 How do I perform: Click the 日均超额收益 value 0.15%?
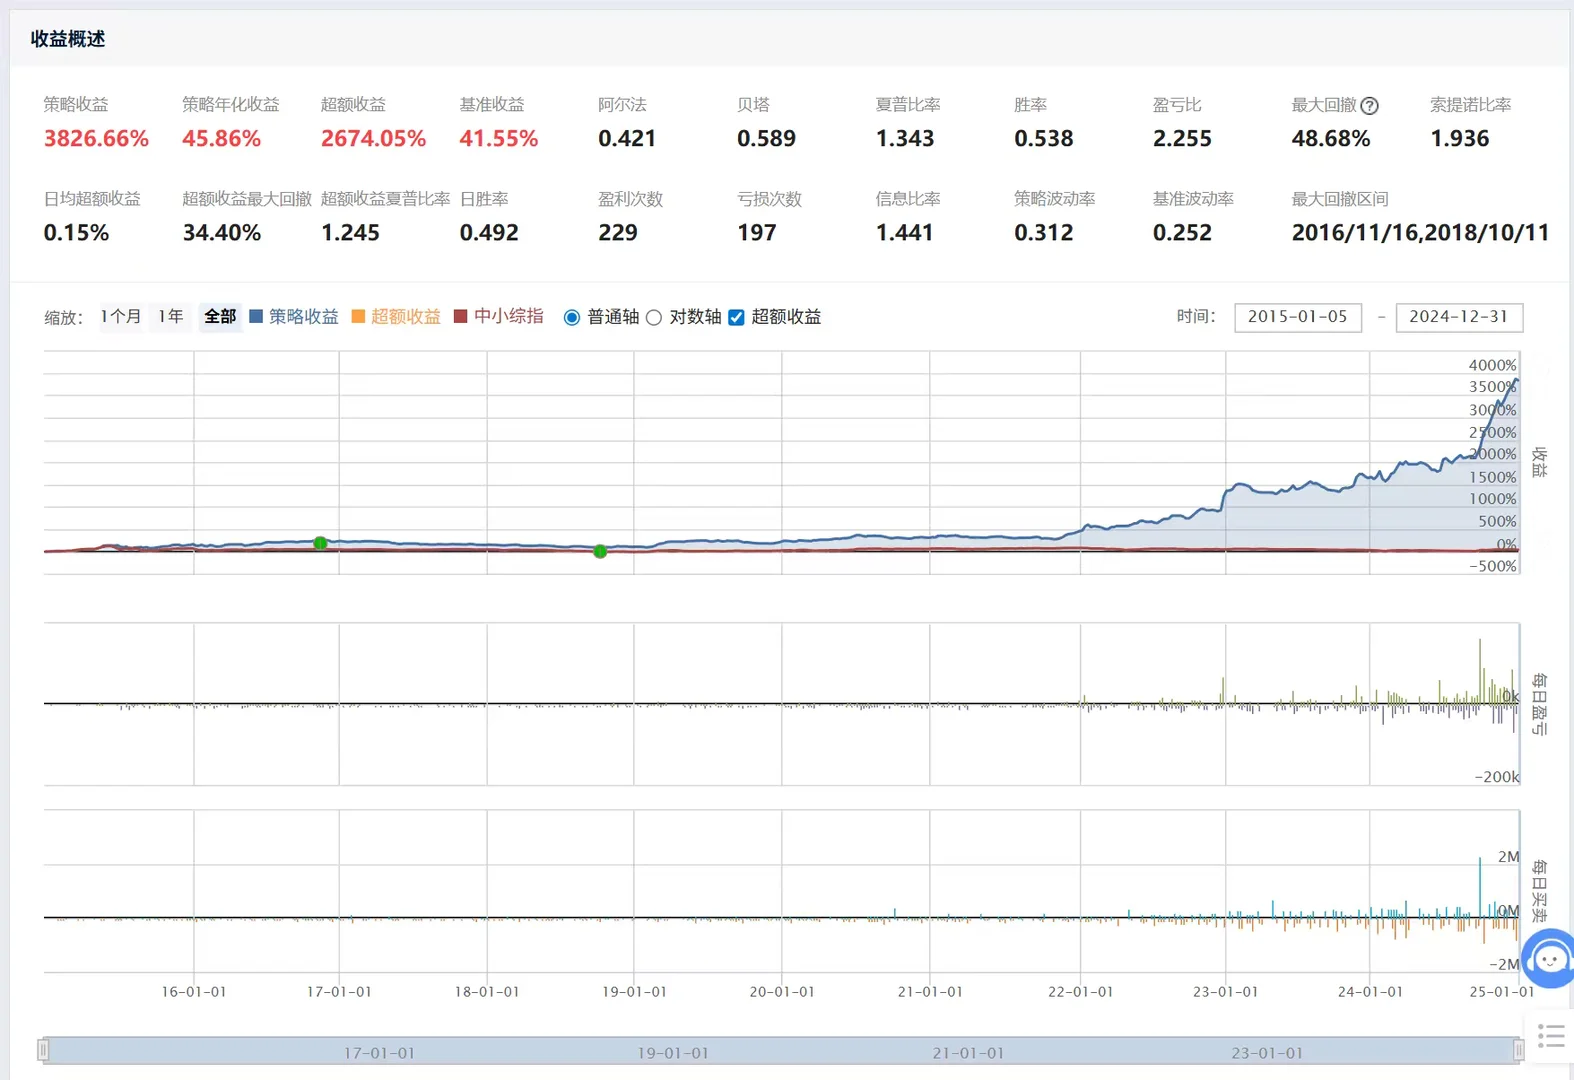pos(76,232)
